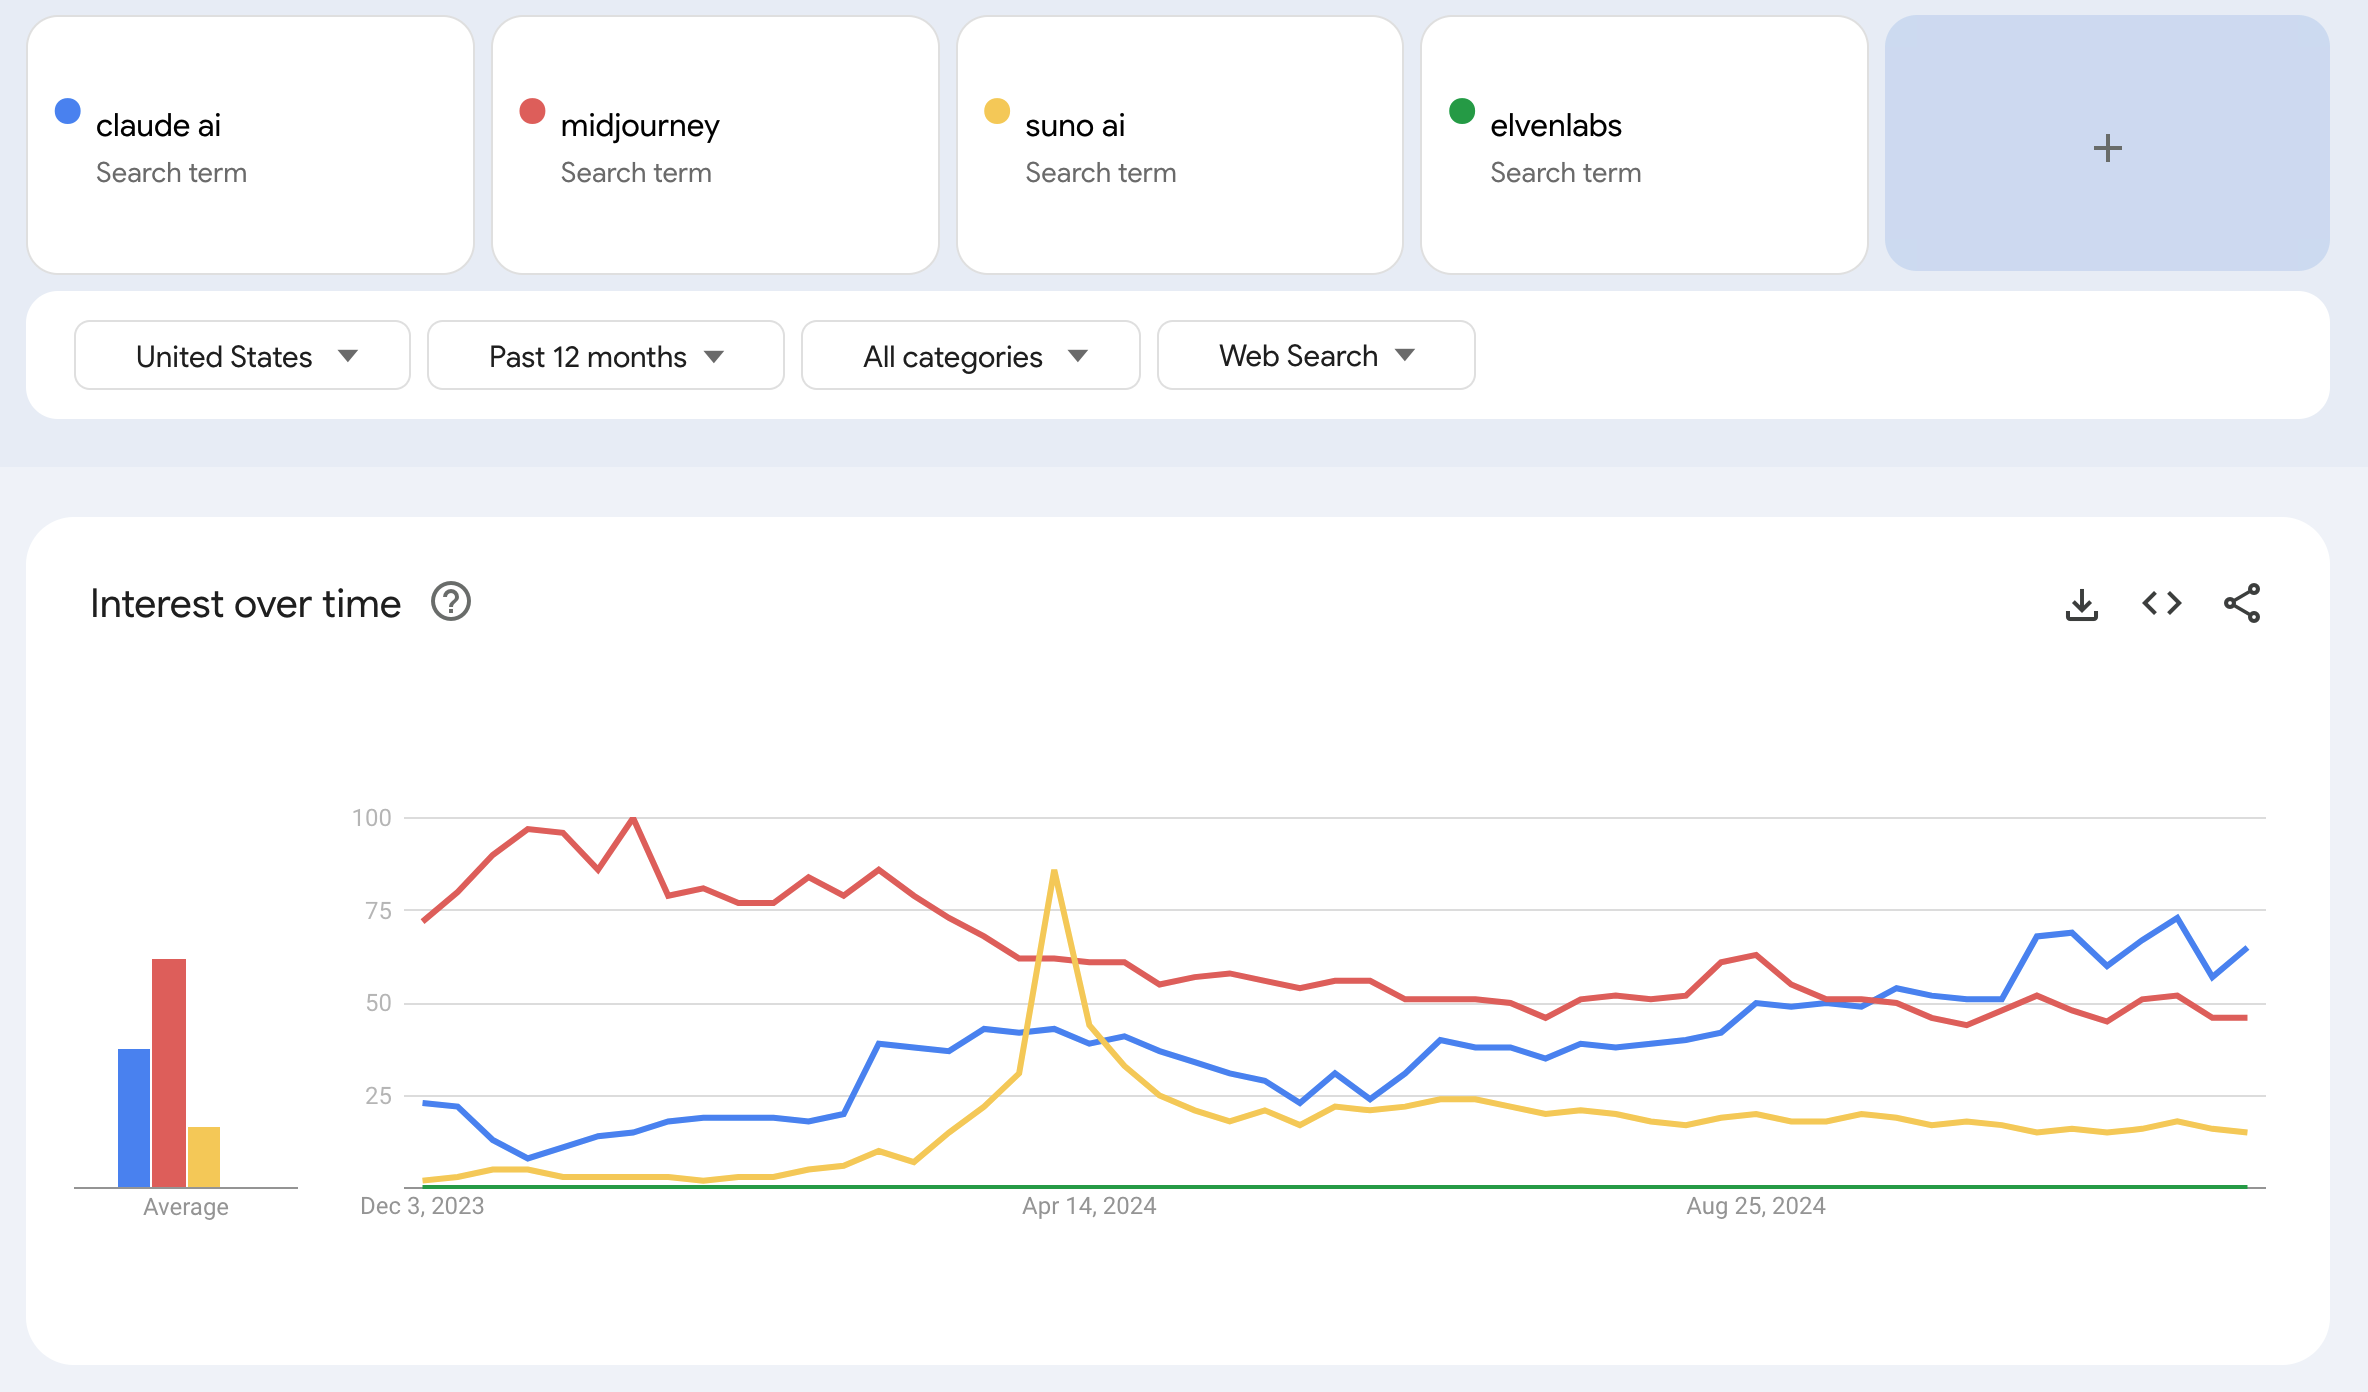The image size is (2368, 1392).
Task: Click the midjourney peak at 100
Action: (x=633, y=819)
